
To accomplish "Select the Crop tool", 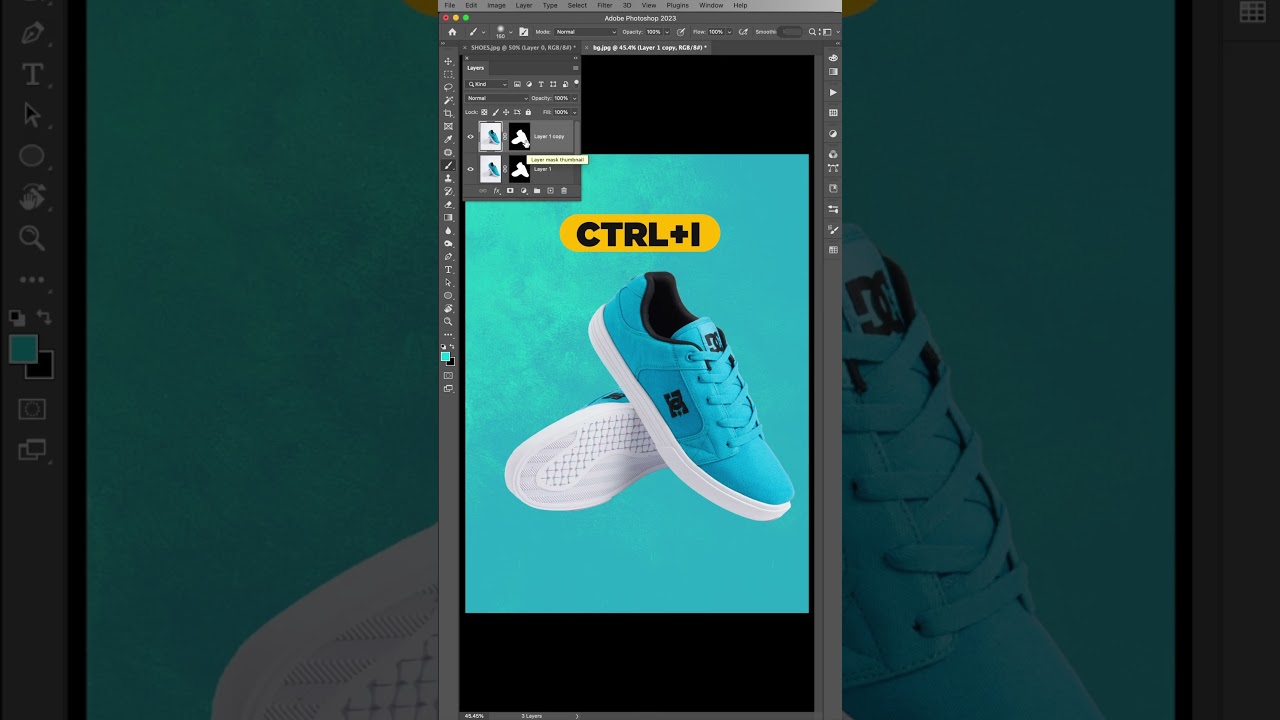I will (448, 113).
